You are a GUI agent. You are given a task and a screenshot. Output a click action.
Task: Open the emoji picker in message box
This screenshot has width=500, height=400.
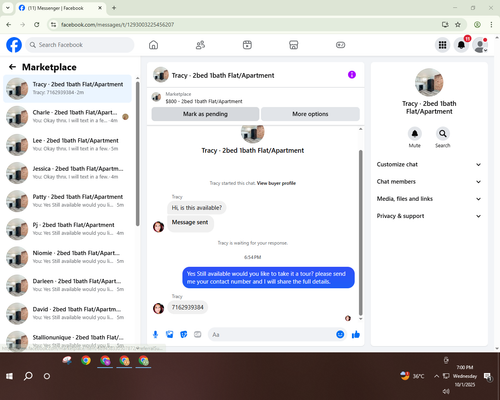click(340, 334)
